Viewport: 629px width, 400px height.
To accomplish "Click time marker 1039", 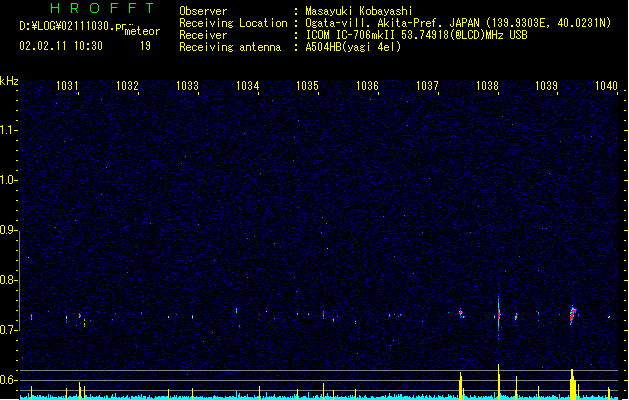I will 547,86.
